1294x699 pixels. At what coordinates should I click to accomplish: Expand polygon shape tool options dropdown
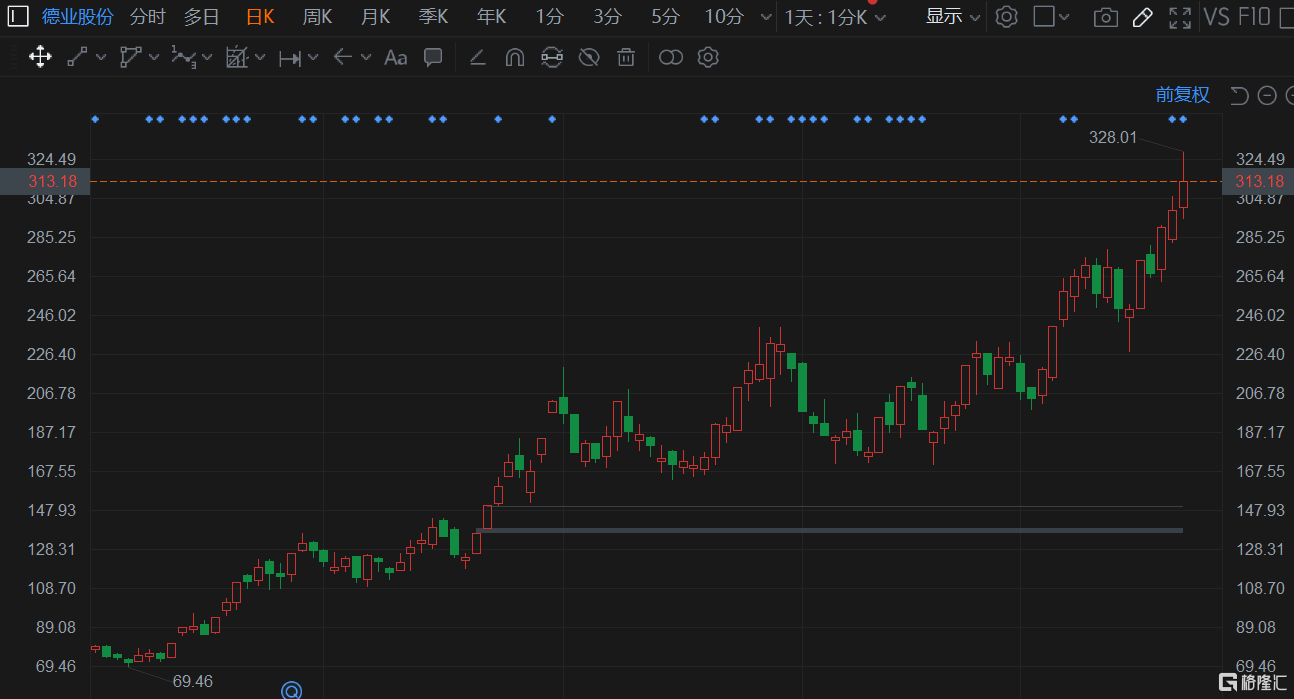tap(154, 57)
